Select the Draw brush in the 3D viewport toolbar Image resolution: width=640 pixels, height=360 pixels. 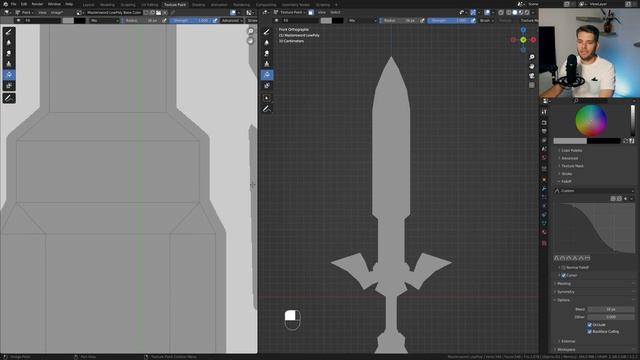coord(267,32)
